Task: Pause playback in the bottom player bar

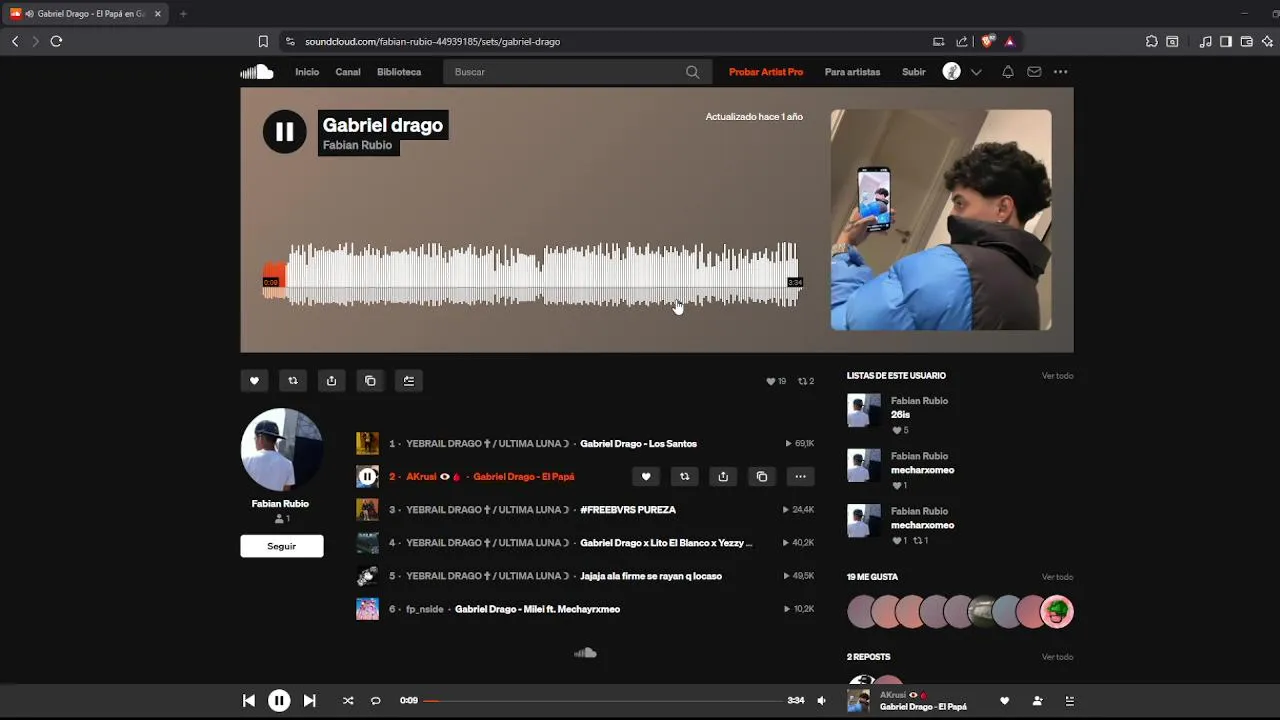Action: (x=279, y=701)
